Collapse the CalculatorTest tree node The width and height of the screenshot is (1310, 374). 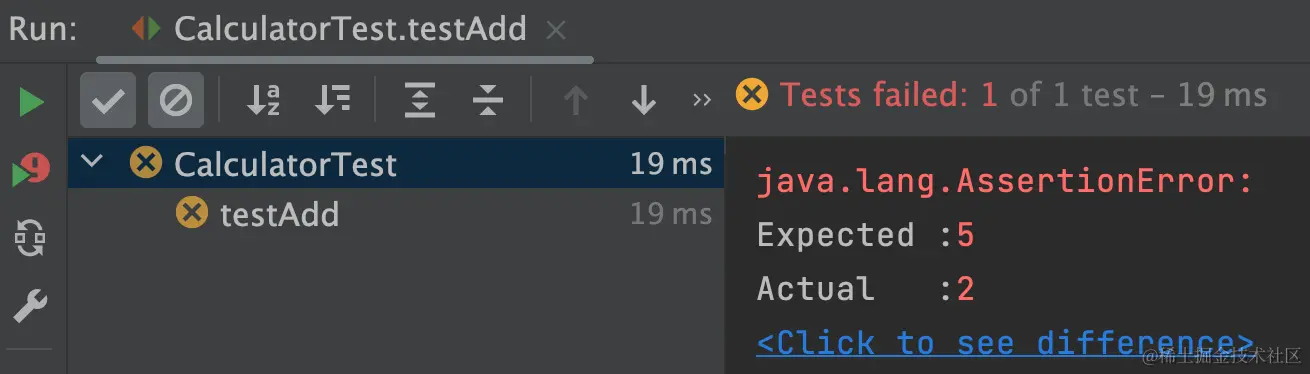point(93,162)
